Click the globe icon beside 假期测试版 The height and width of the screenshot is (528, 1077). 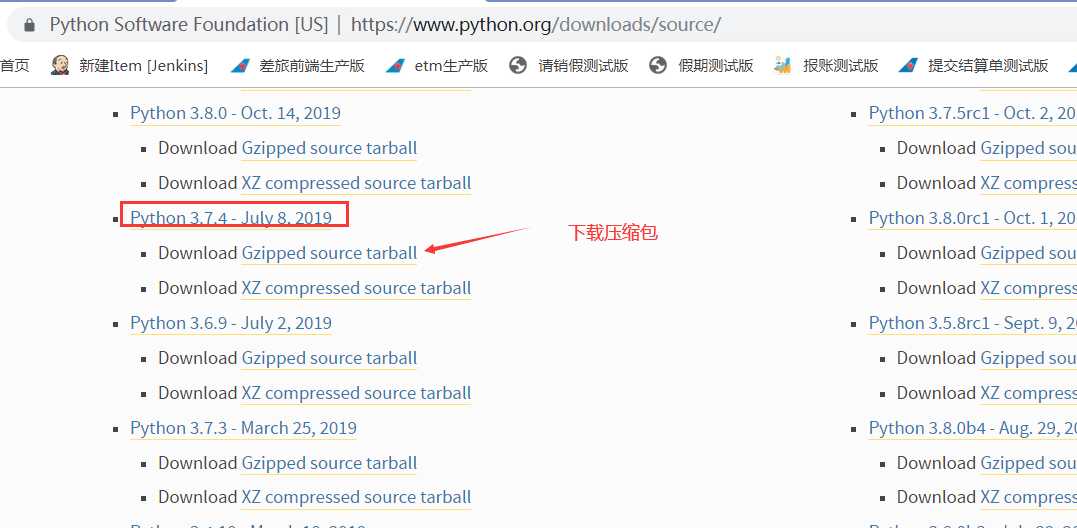[x=658, y=66]
